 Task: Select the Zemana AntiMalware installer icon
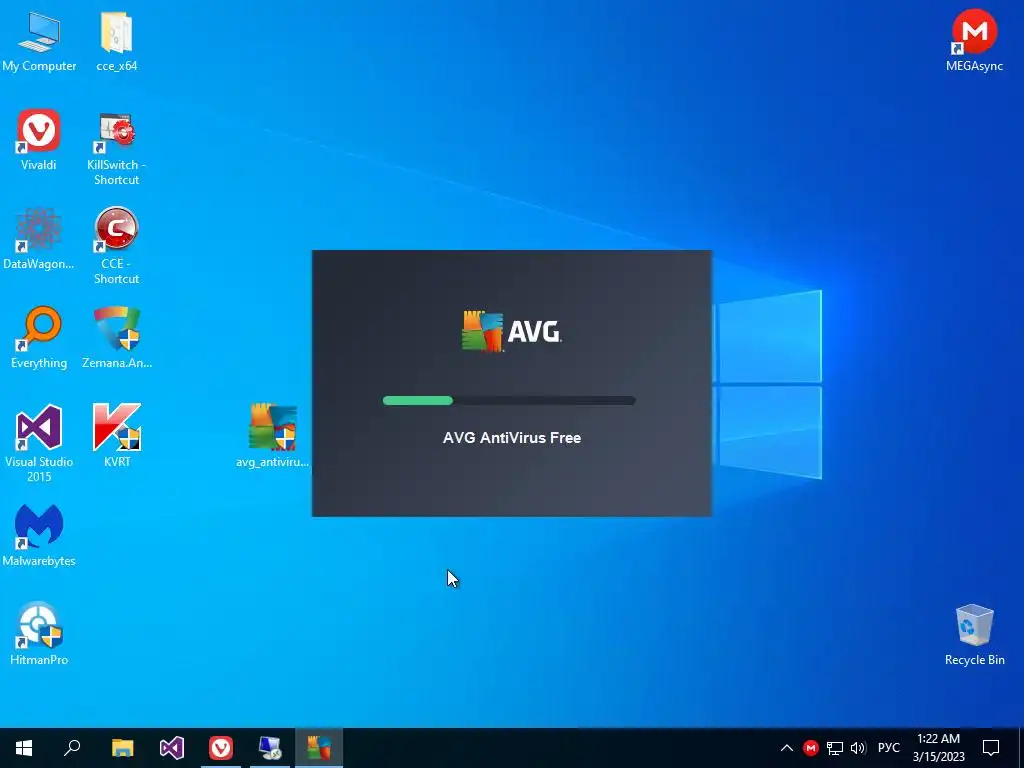(117, 338)
